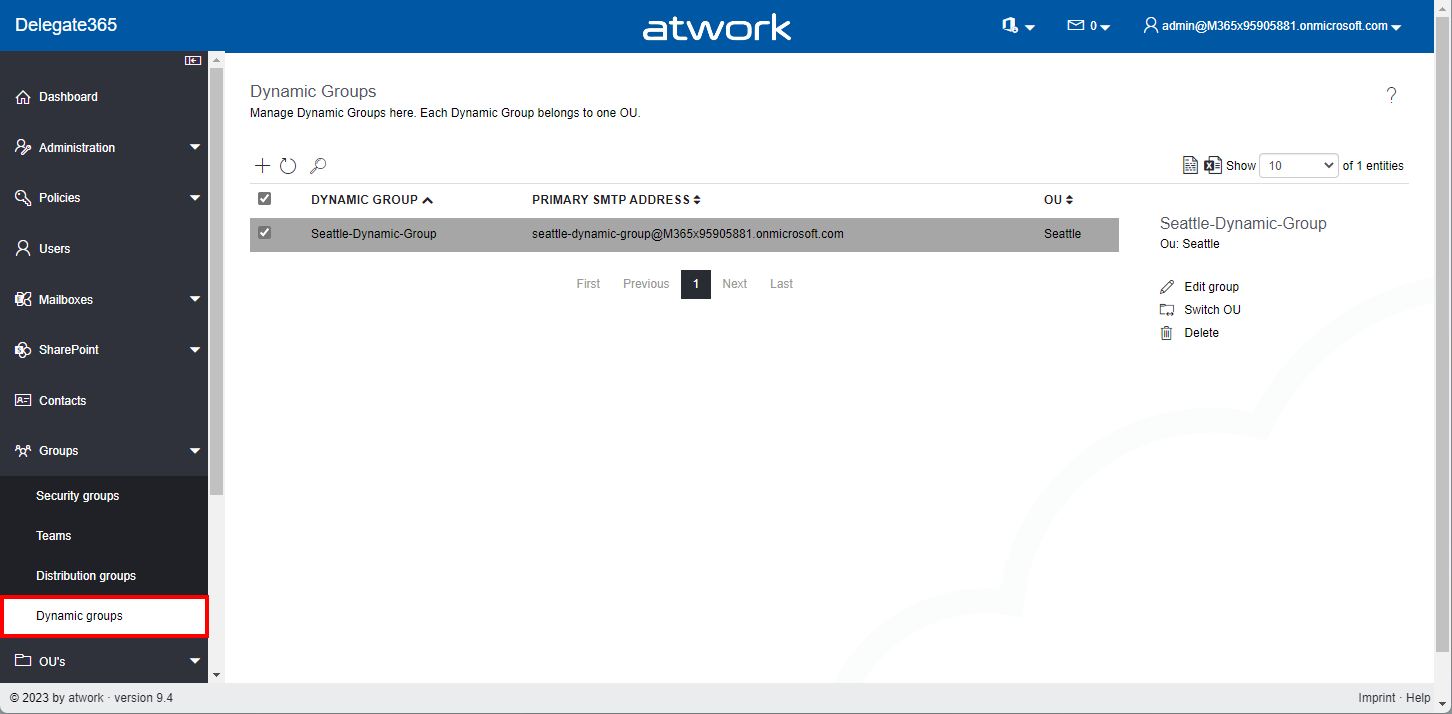Click the Last pagination link
Viewport: 1452px width, 714px height.
781,284
